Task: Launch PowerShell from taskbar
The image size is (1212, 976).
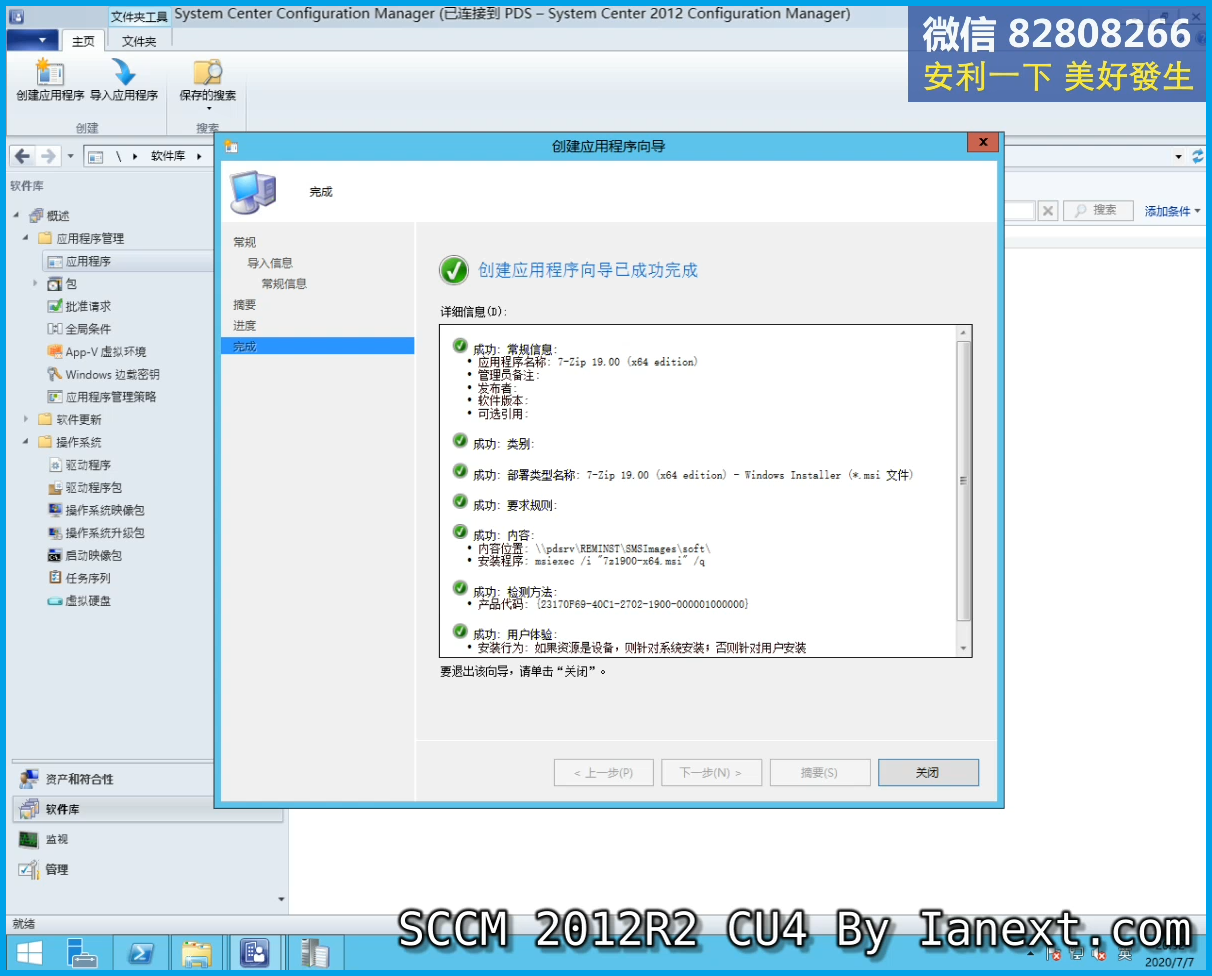Action: pyautogui.click(x=139, y=952)
